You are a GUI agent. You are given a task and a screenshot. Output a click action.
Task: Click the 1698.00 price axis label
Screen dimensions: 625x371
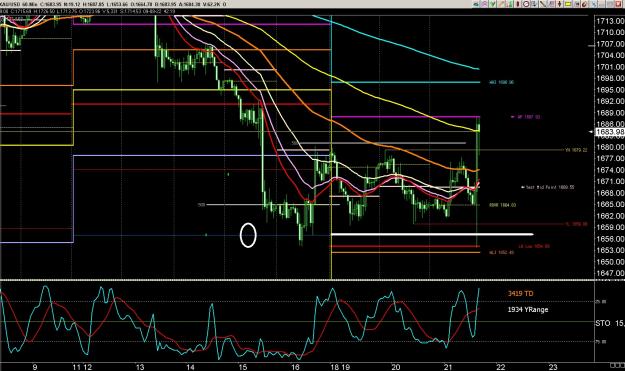610,78
